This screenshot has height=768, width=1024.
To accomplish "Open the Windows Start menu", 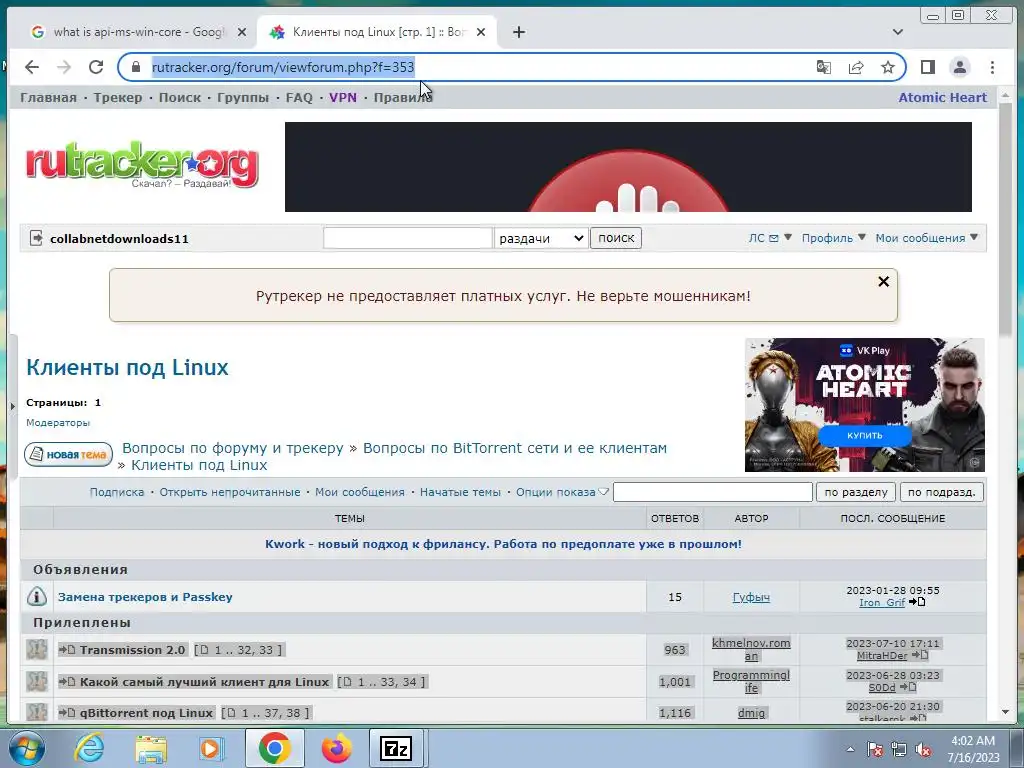I will tap(27, 748).
